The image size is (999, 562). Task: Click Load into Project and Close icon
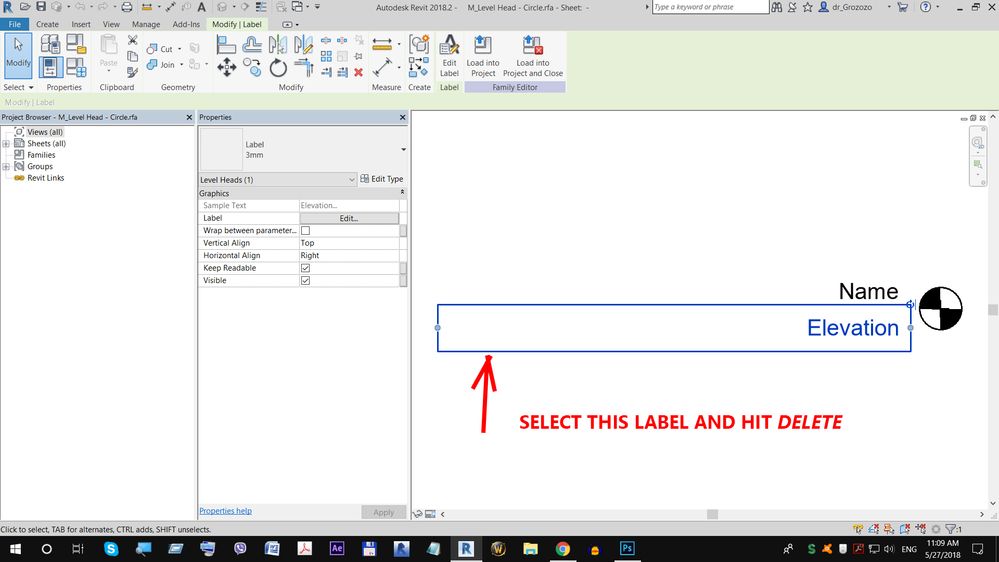533,56
